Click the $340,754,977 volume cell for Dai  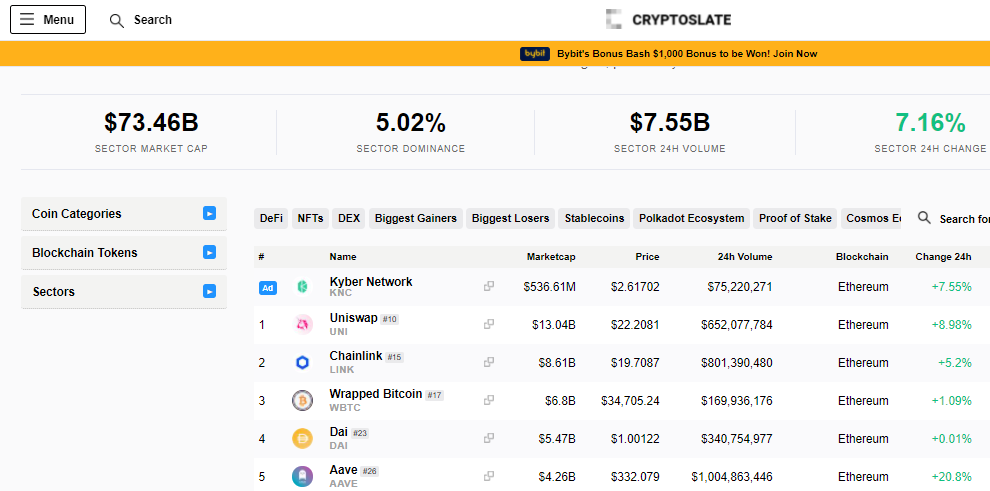(x=736, y=439)
